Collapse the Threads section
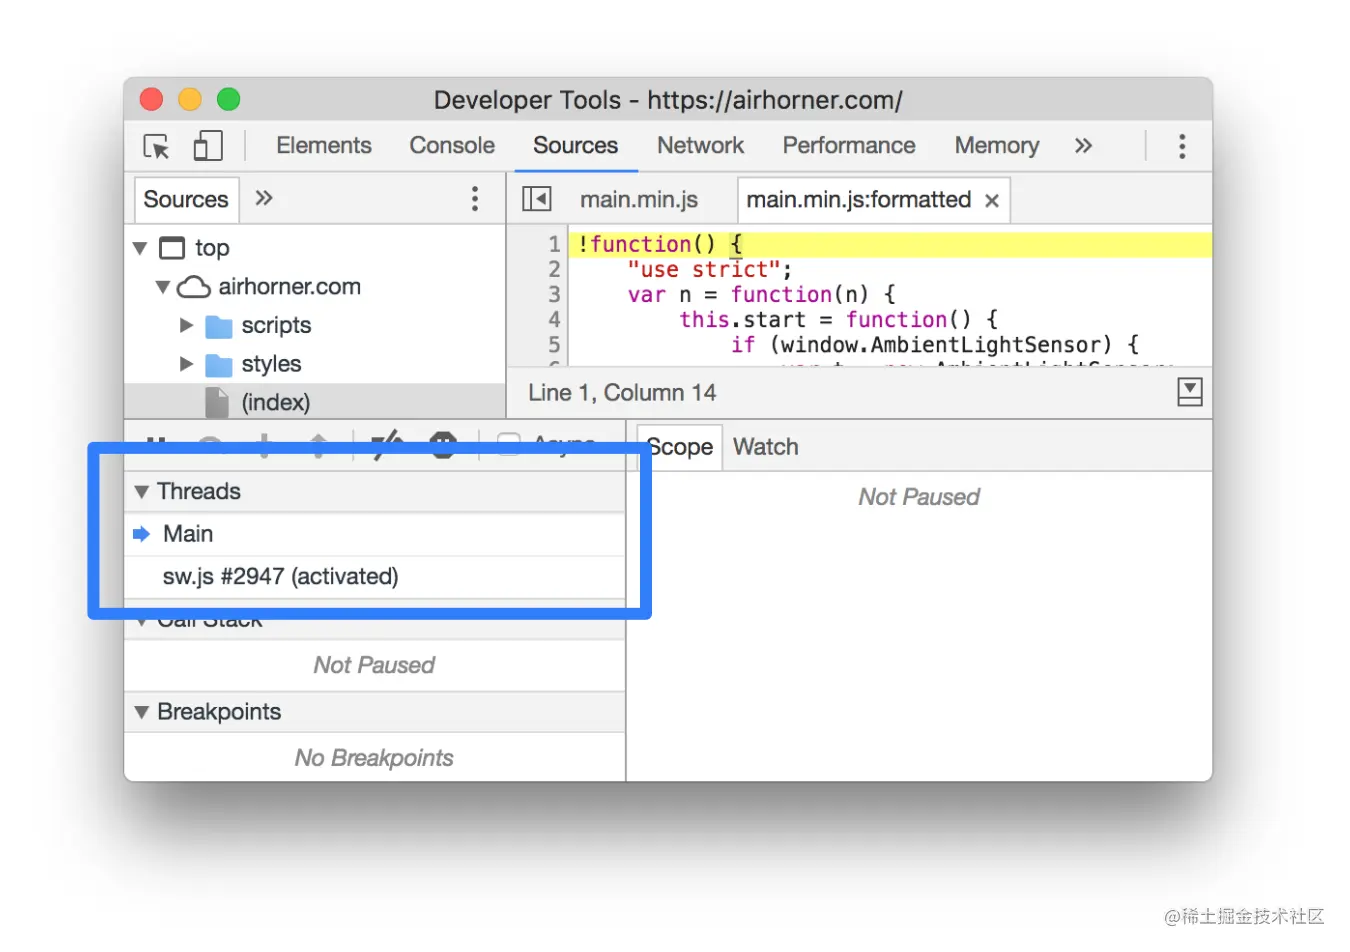Viewport: 1350px width, 952px height. pos(142,492)
